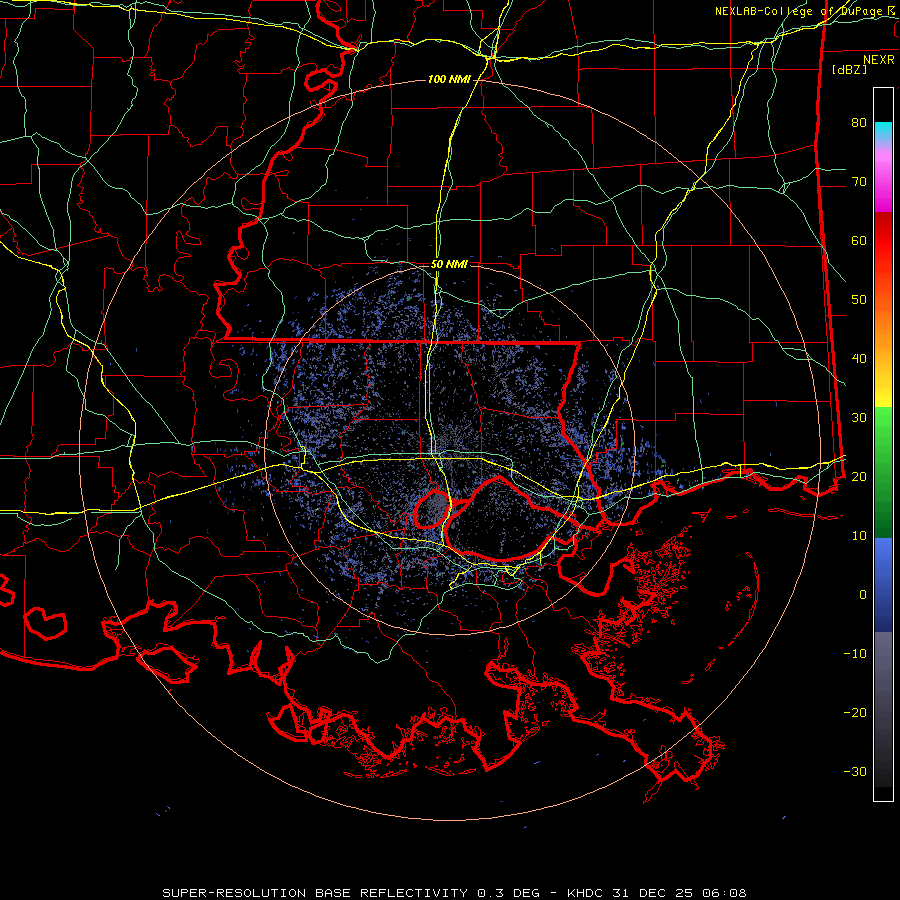The image size is (900, 900).
Task: Click the green band of the color bar
Action: (x=883, y=472)
